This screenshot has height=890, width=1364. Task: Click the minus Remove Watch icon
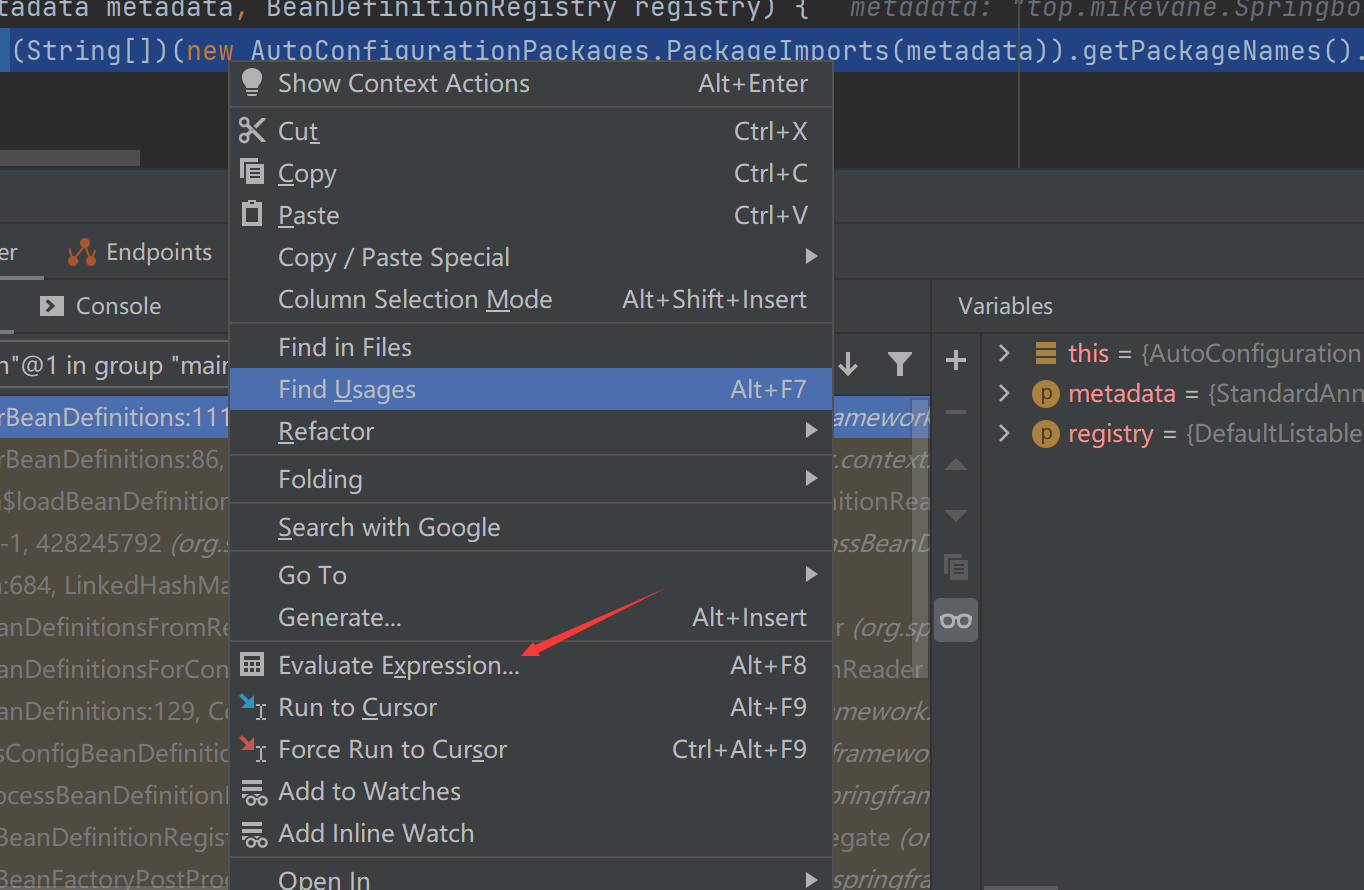click(x=956, y=411)
